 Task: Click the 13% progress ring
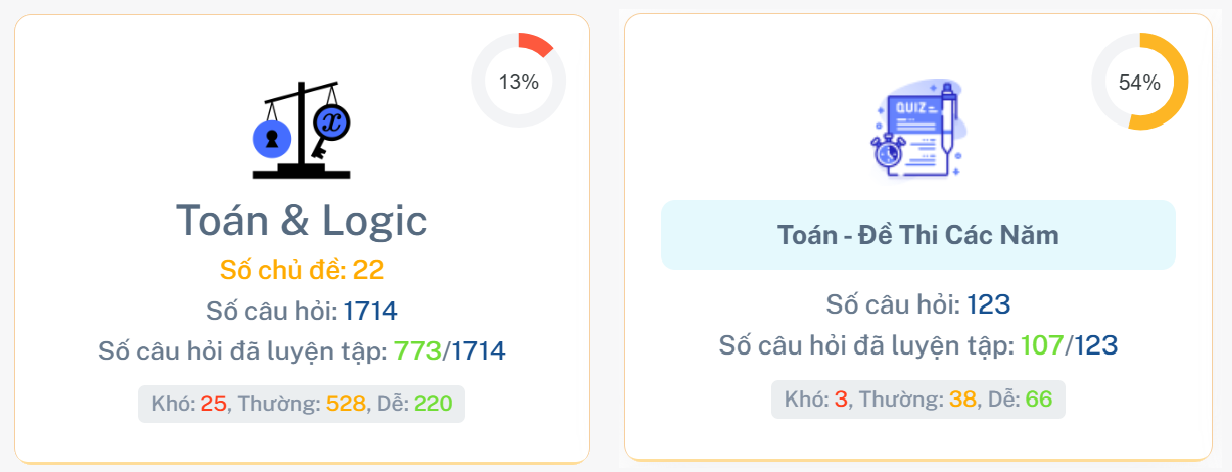point(518,82)
